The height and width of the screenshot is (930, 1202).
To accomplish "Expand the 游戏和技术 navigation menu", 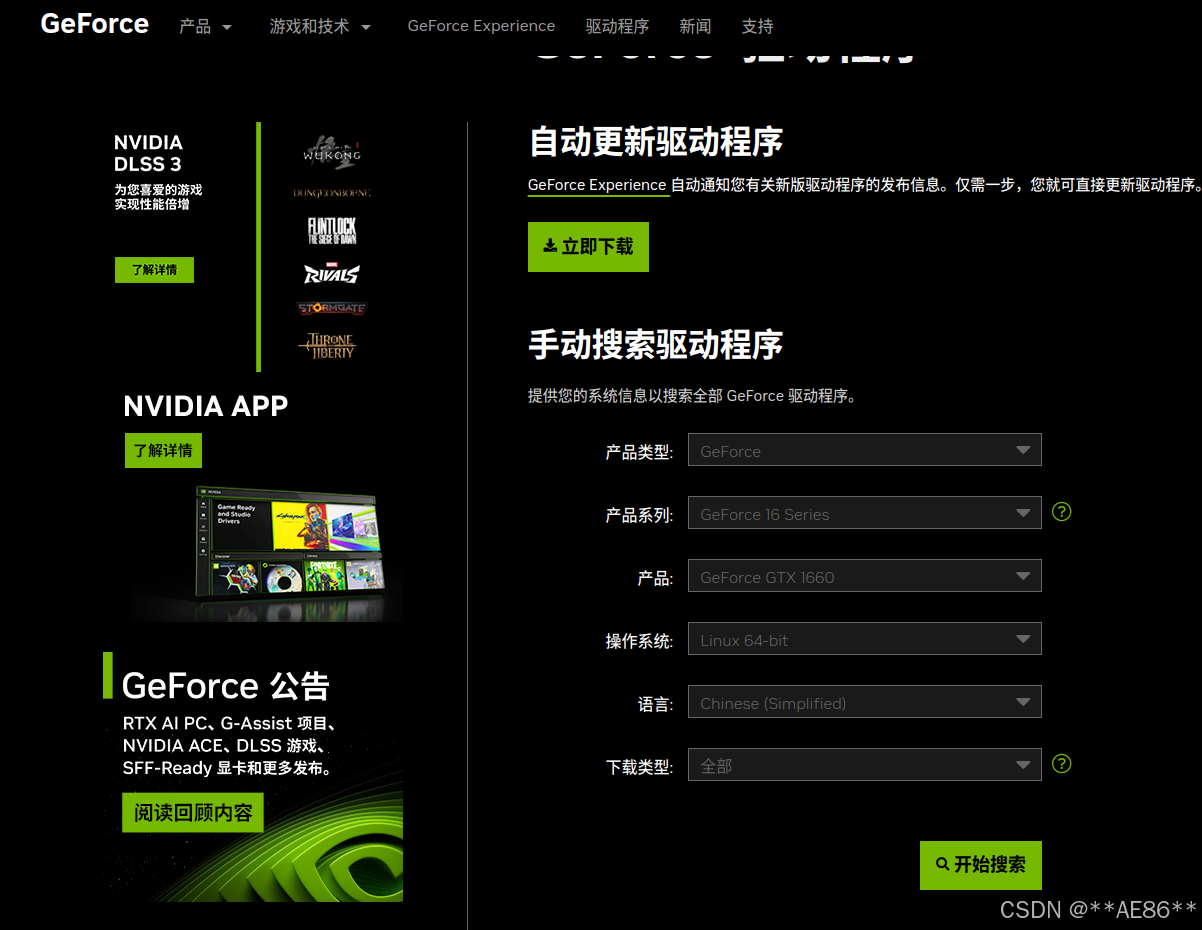I will [320, 27].
